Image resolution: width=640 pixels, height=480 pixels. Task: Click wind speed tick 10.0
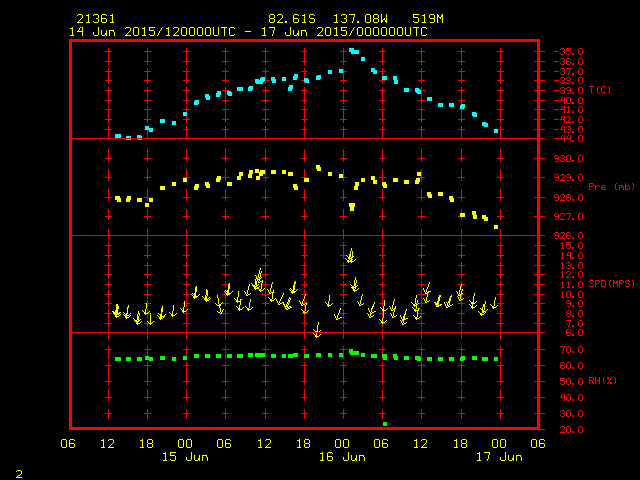coord(571,294)
